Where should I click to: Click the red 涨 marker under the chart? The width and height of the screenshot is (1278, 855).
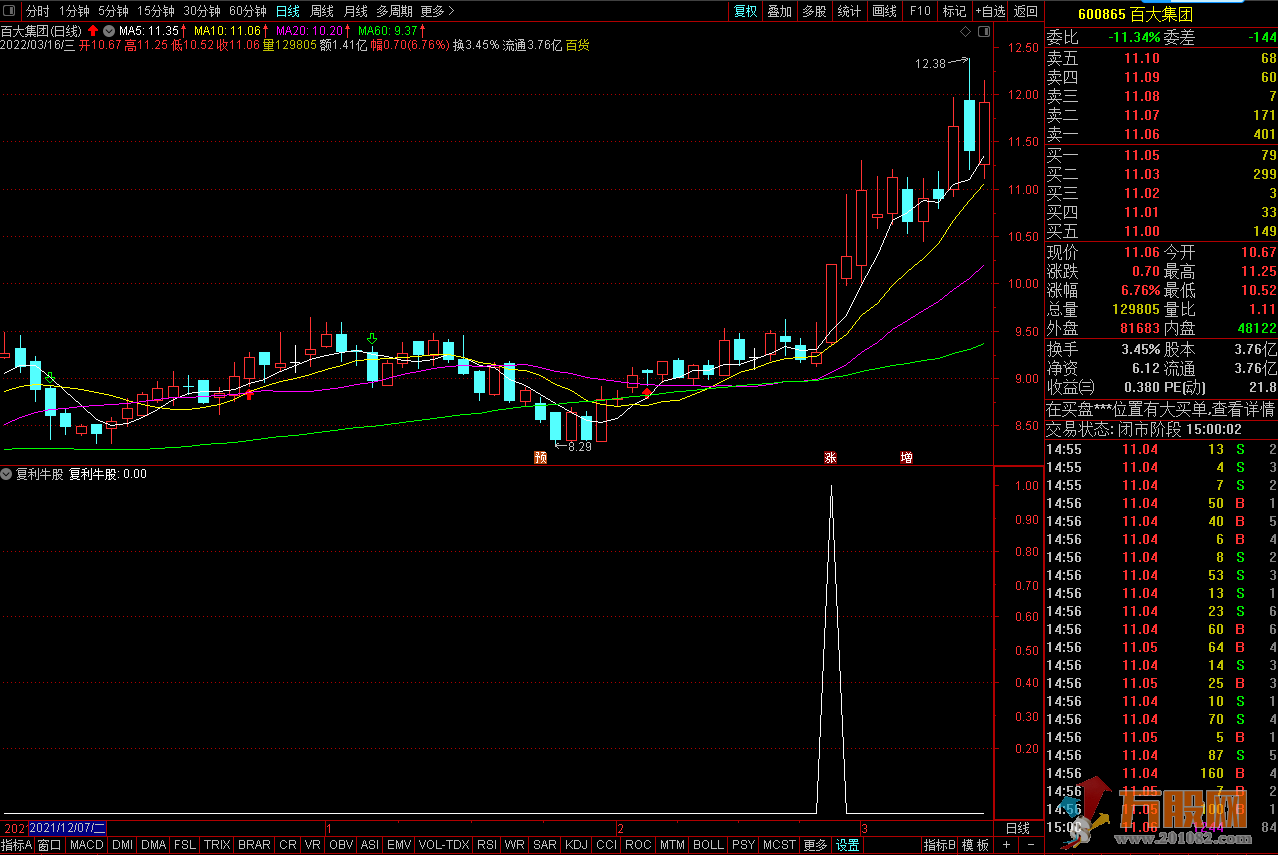pyautogui.click(x=829, y=457)
